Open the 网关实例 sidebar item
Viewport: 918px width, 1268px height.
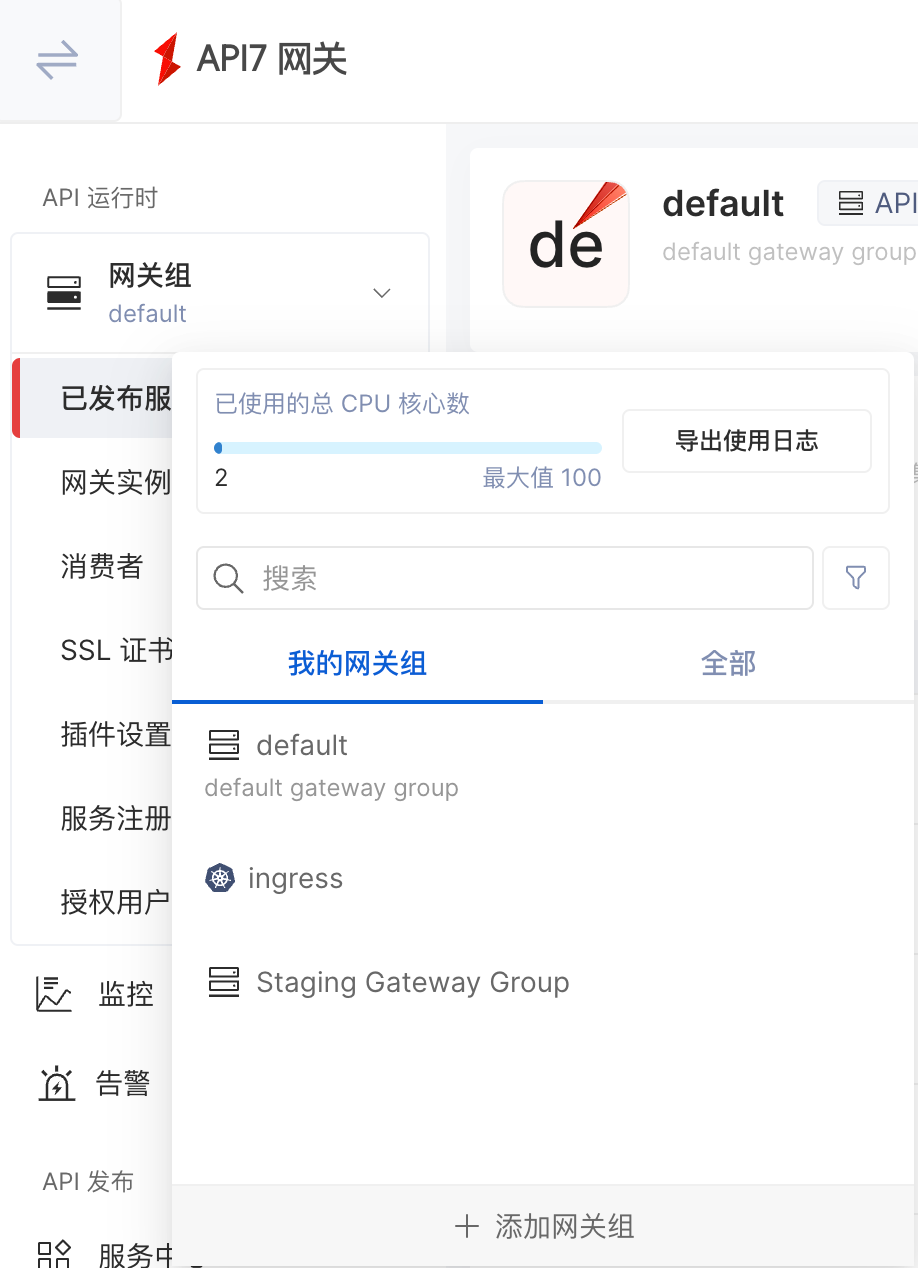(116, 483)
